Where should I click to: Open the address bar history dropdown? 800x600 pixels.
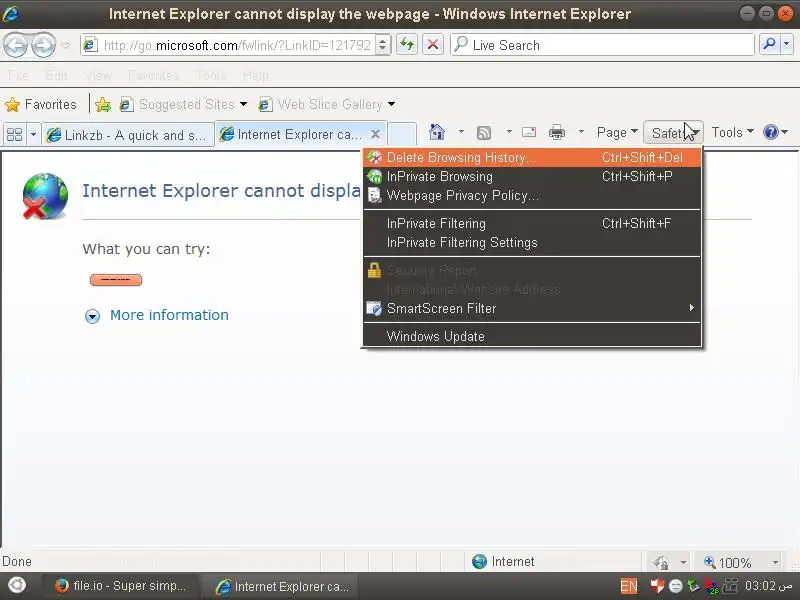(x=383, y=45)
